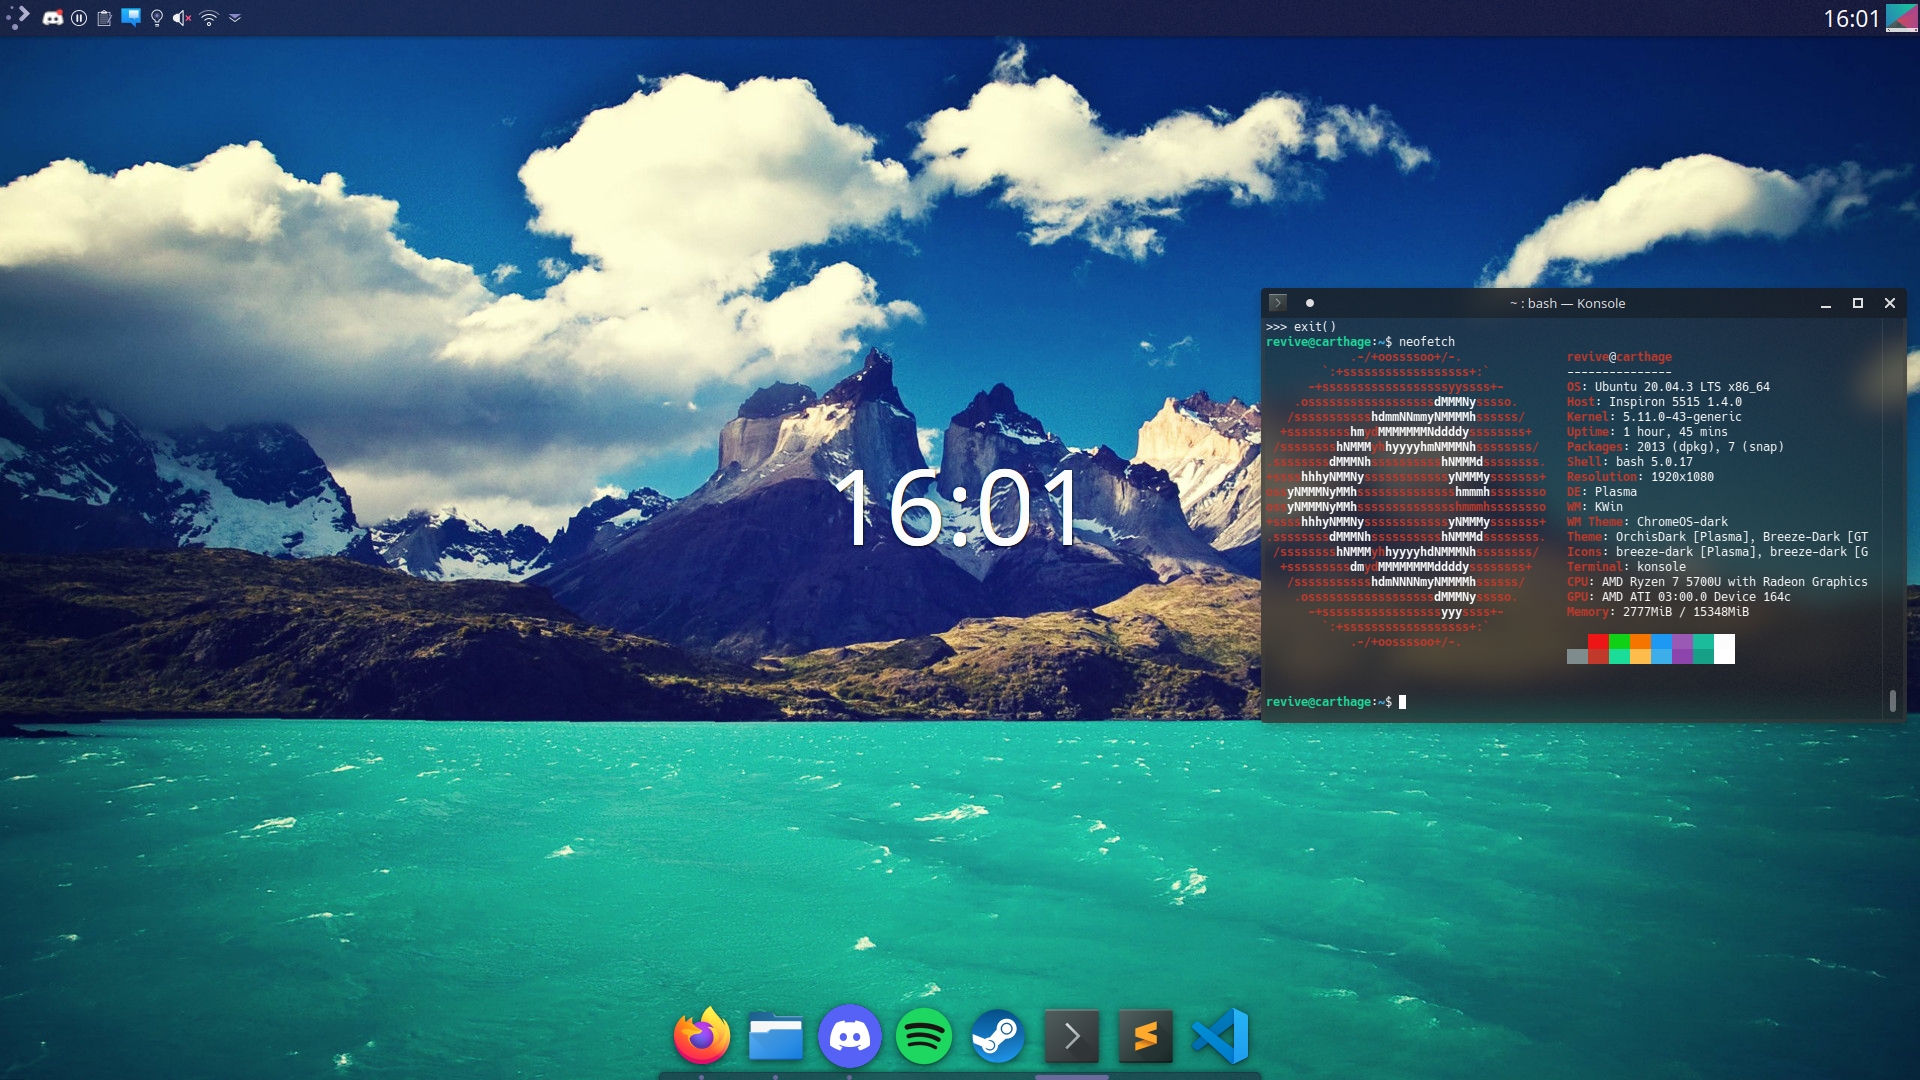Open the blue chat notification tray icon
Screen dimensions: 1920x1080
pyautogui.click(x=131, y=18)
